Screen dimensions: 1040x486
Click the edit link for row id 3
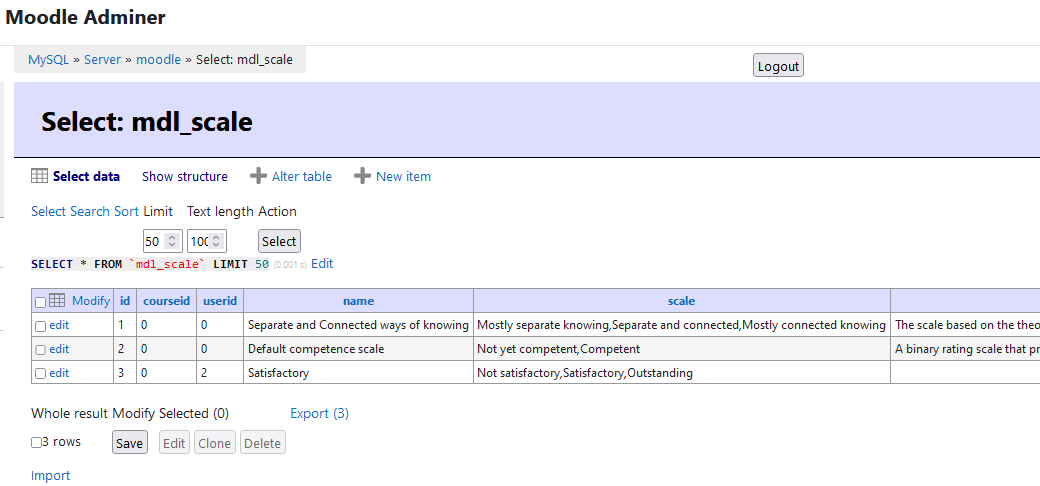point(59,373)
